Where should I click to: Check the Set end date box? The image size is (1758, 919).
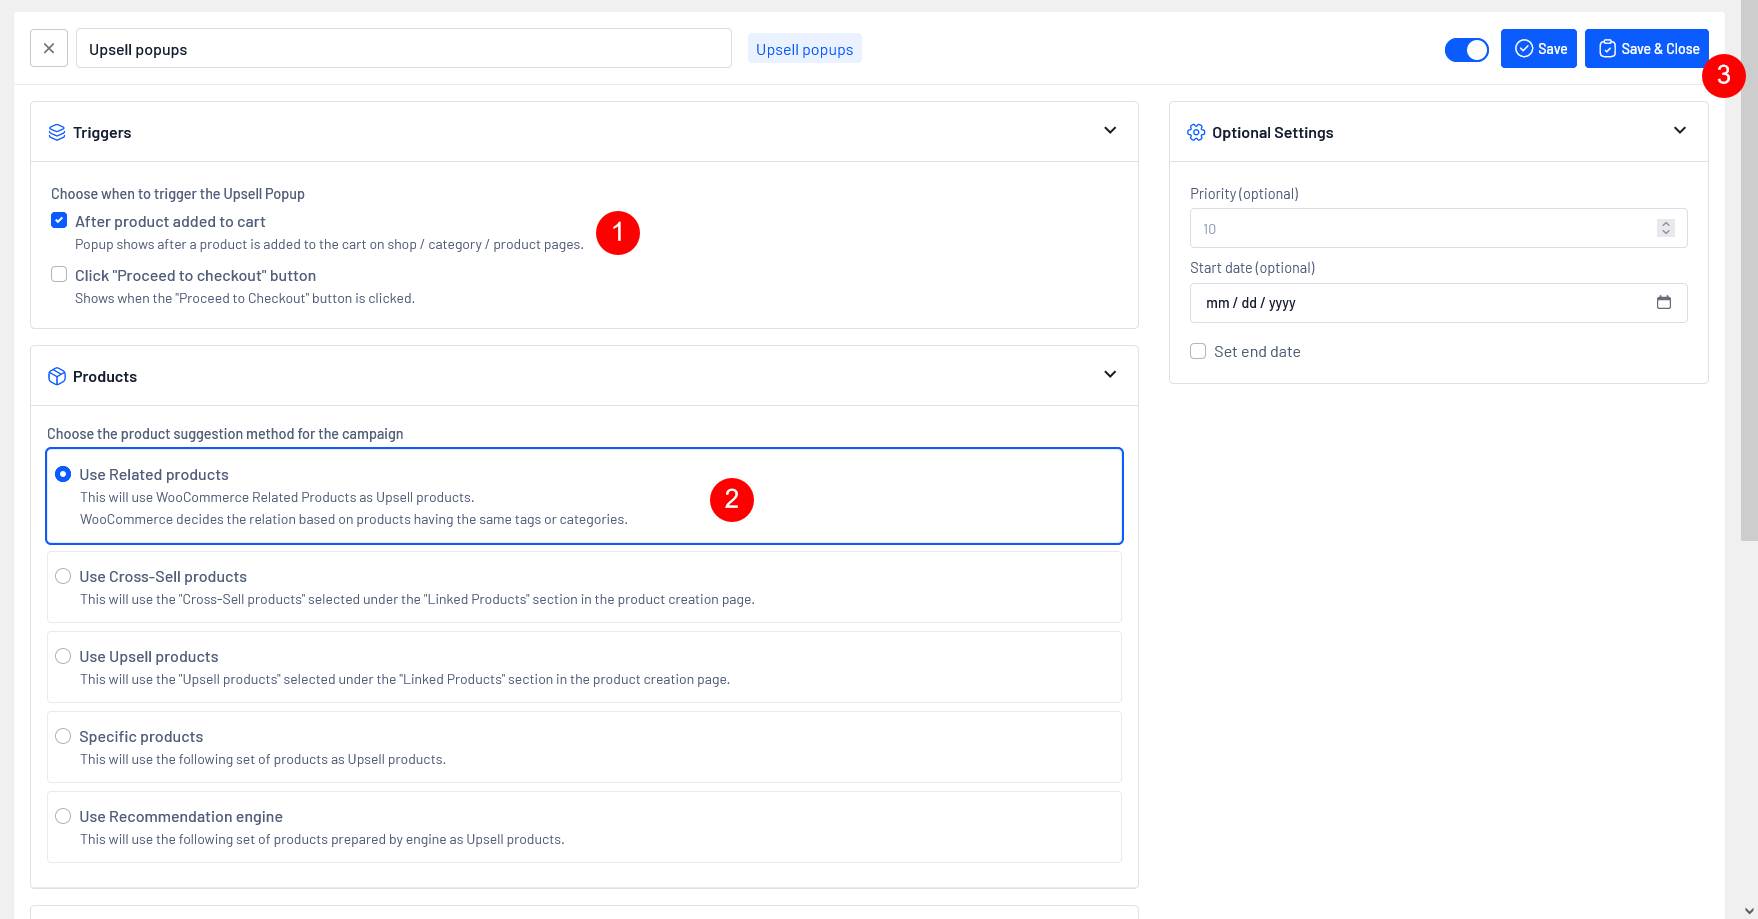click(x=1198, y=351)
